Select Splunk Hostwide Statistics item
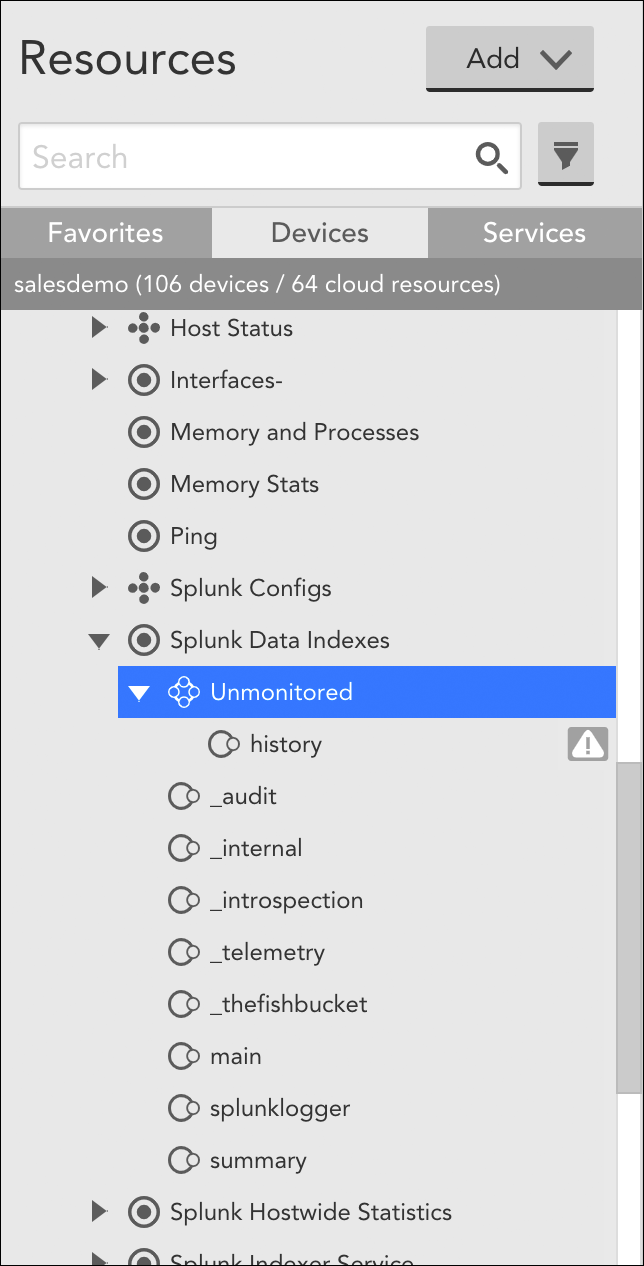The height and width of the screenshot is (1266, 644). 311,1212
